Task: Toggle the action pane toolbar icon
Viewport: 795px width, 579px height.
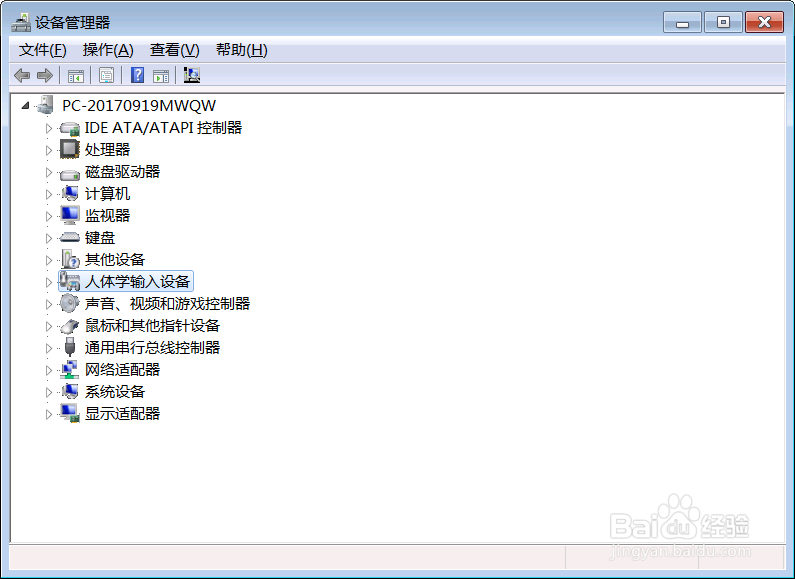Action: click(161, 76)
